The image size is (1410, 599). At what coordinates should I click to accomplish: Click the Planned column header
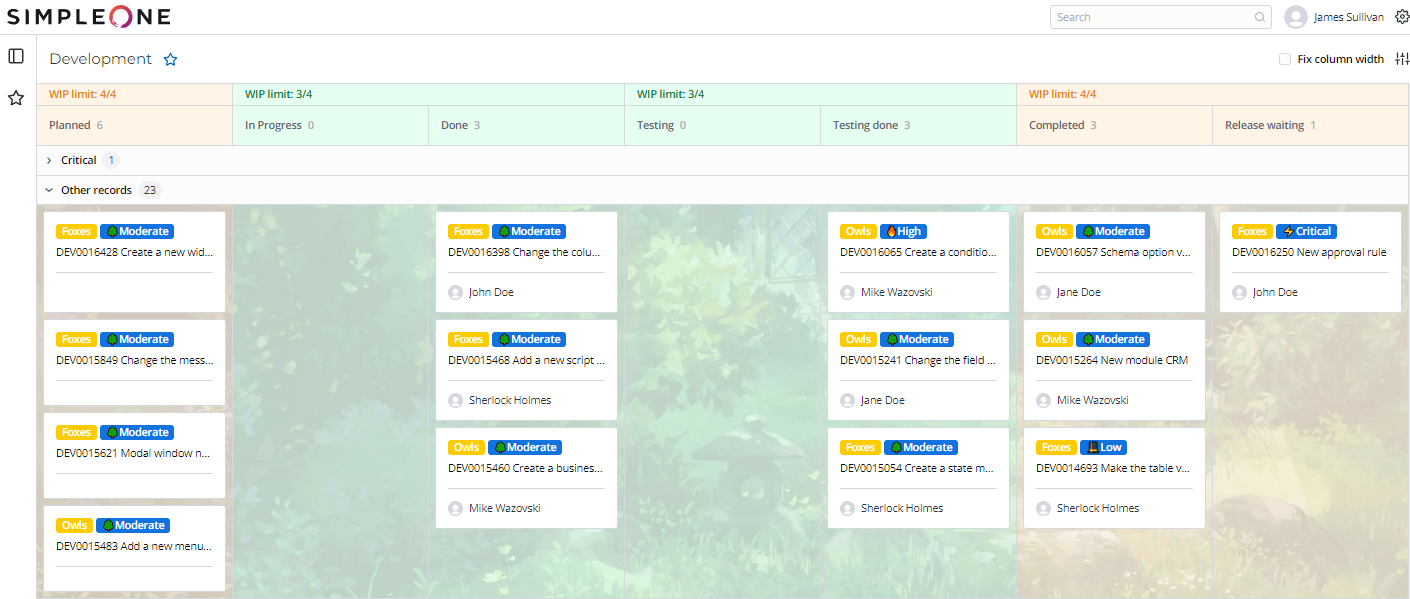(x=70, y=125)
